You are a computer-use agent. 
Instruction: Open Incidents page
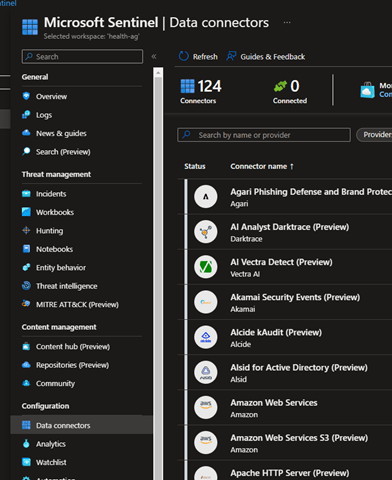tap(51, 194)
